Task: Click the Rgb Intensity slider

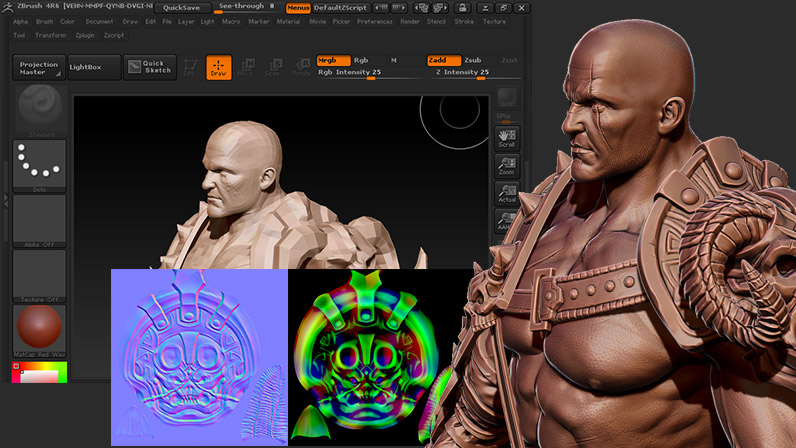Action: click(370, 74)
